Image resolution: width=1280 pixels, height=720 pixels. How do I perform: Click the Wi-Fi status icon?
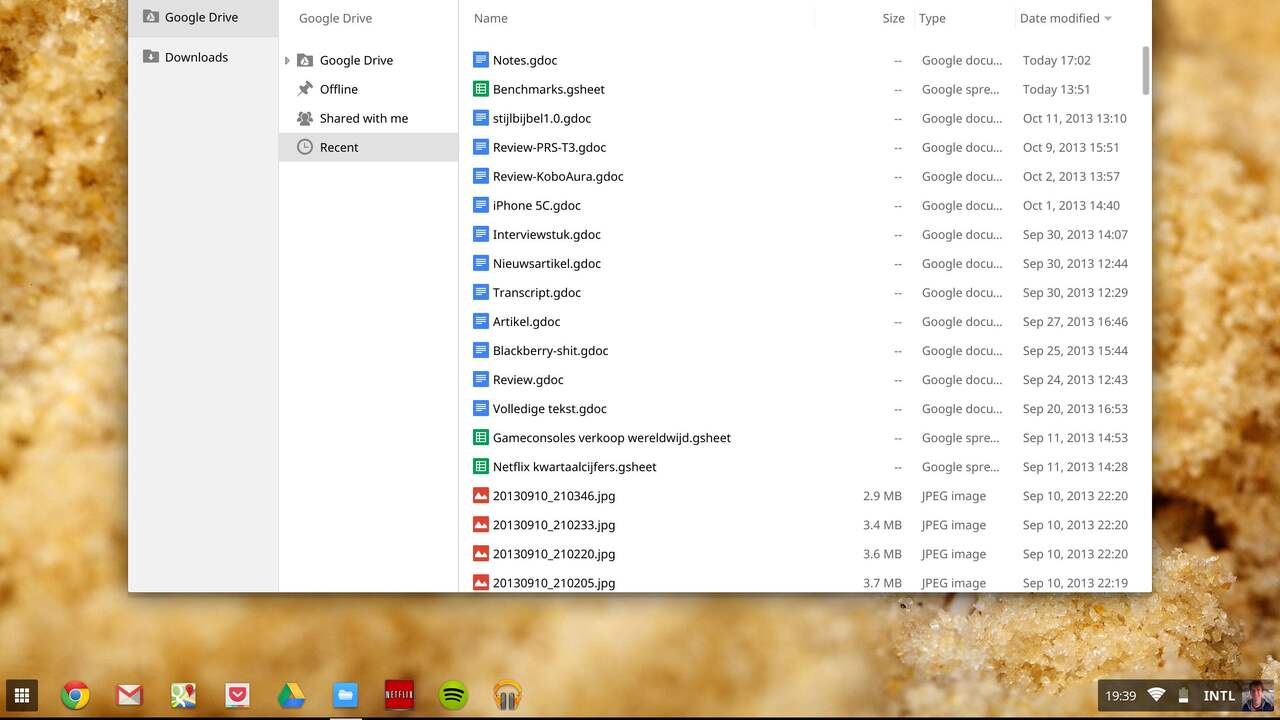[x=1156, y=695]
